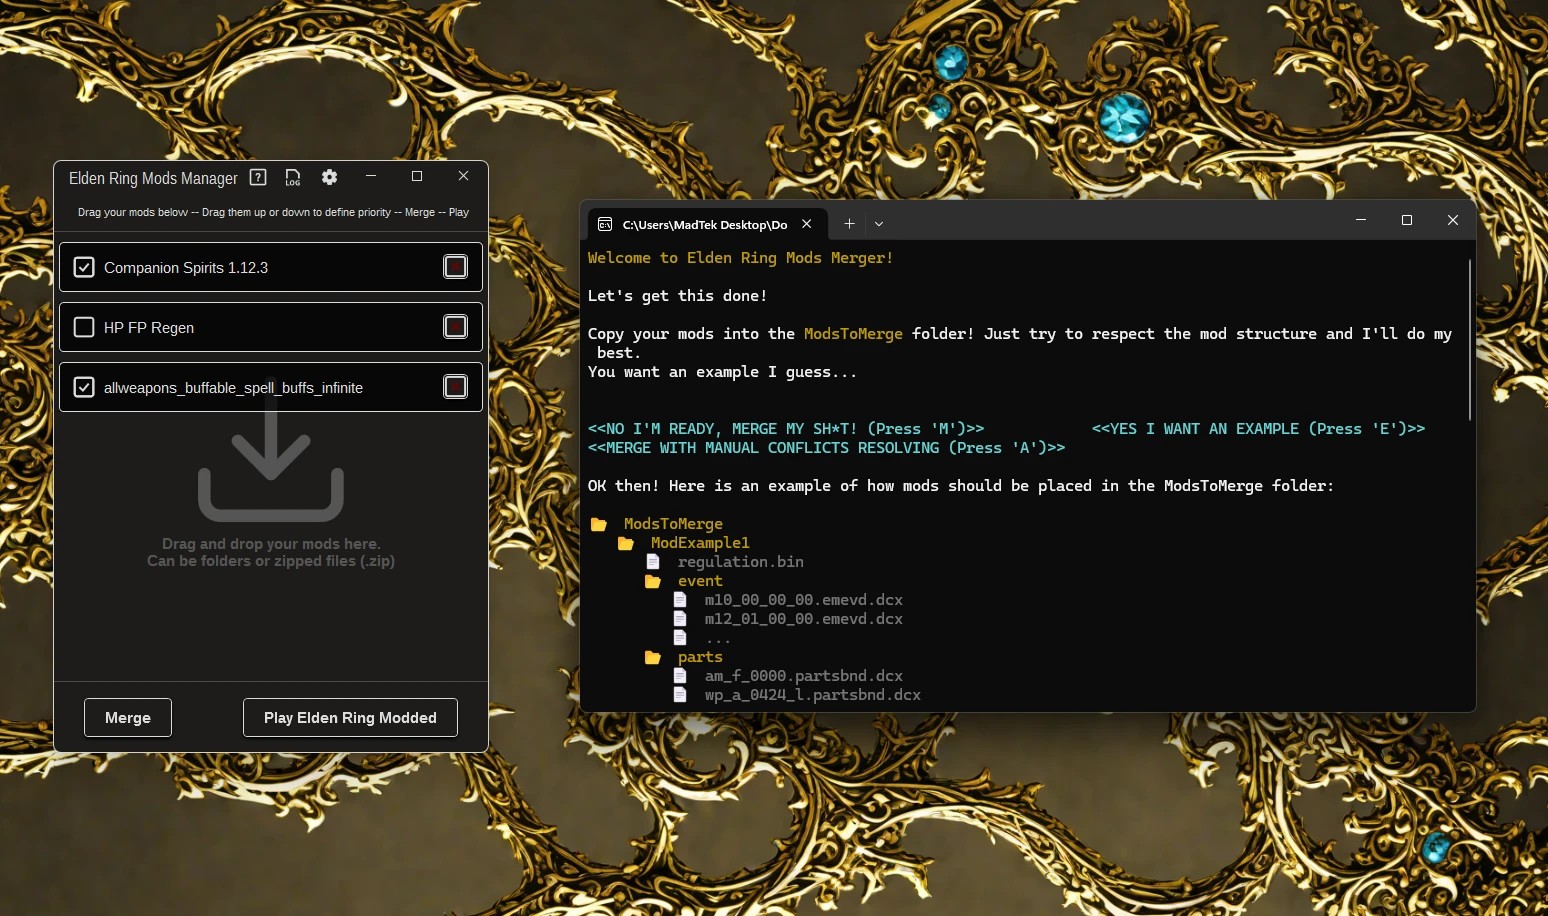1548x916 pixels.
Task: Delete the allweapons_buffable_spell_buffs_infinite mod
Action: pos(455,387)
